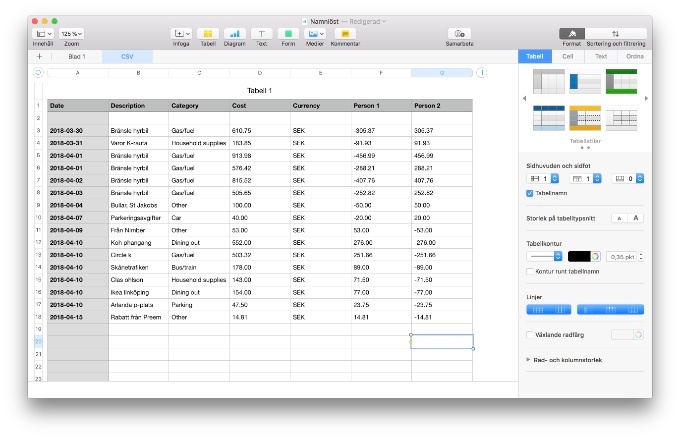Enable Växlande radfärg checkbox
Image resolution: width=680 pixels, height=438 pixels.
pos(530,334)
